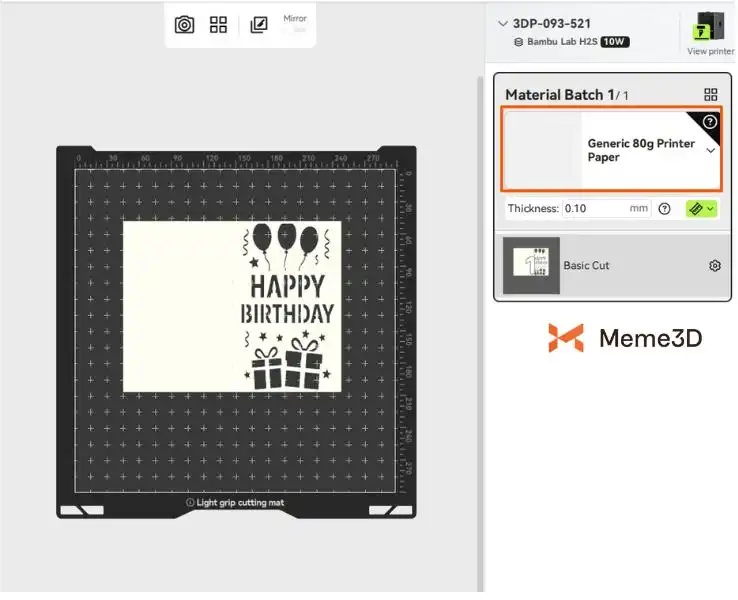Select the knife layer edit toolbar icon
The width and height of the screenshot is (738, 600).
point(258,24)
